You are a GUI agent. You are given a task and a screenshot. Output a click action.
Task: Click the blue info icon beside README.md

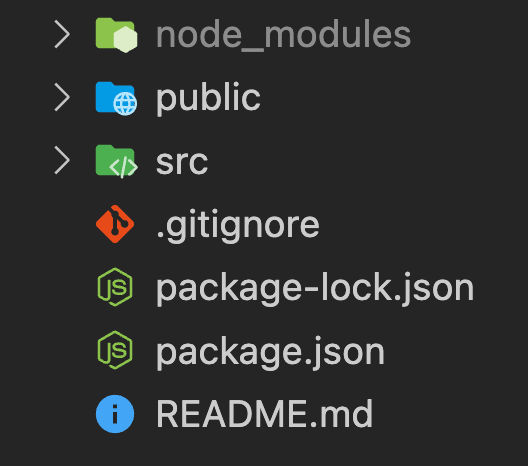pyautogui.click(x=115, y=414)
